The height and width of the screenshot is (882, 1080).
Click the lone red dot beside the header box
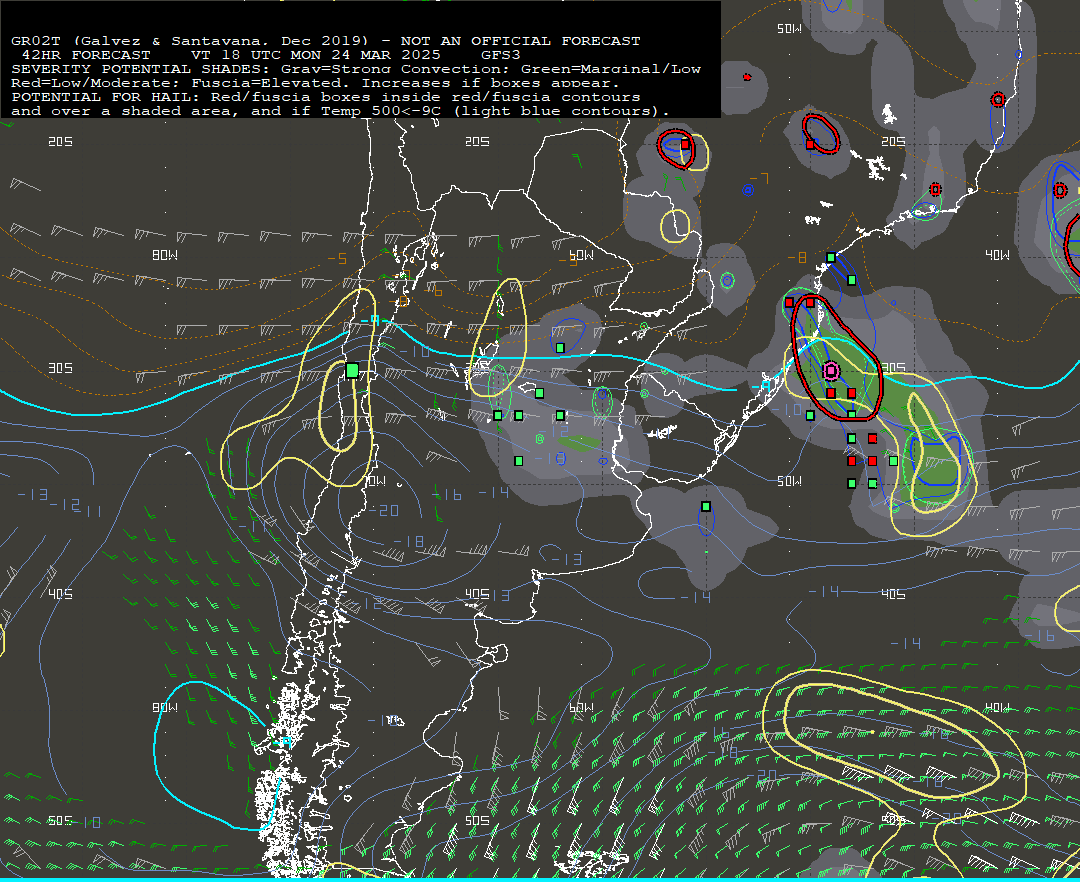coord(747,77)
